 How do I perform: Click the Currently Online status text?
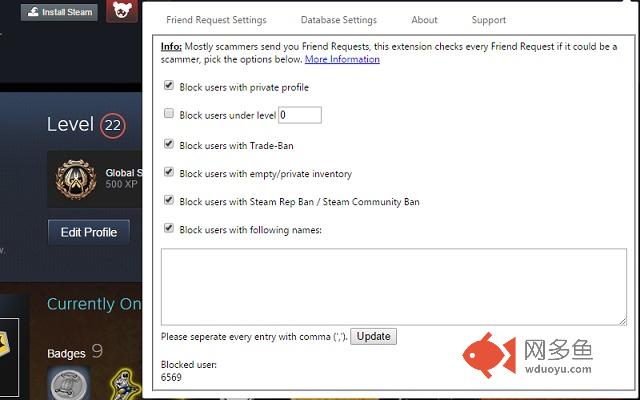tap(94, 304)
